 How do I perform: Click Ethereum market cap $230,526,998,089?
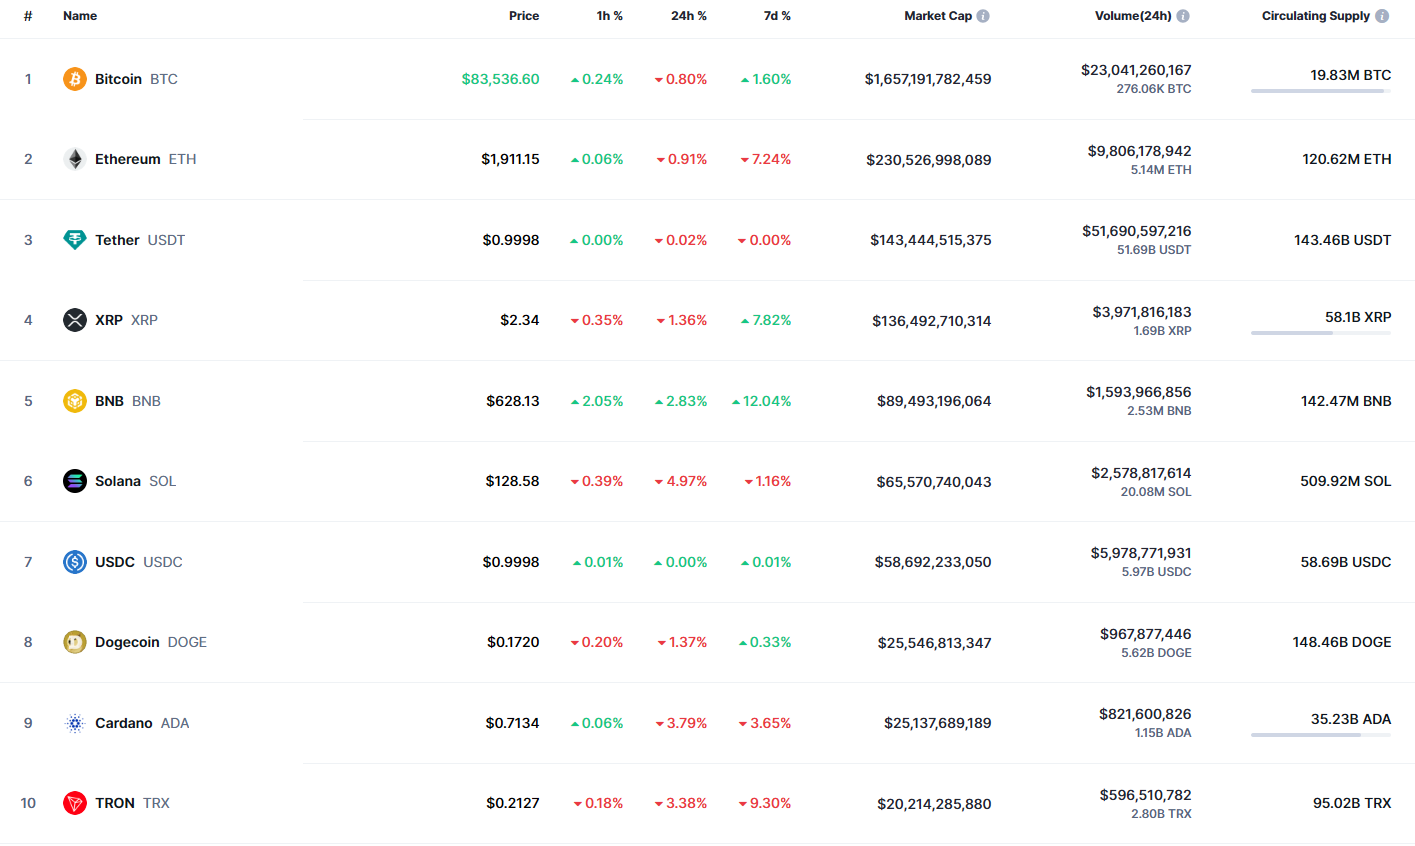tap(929, 160)
